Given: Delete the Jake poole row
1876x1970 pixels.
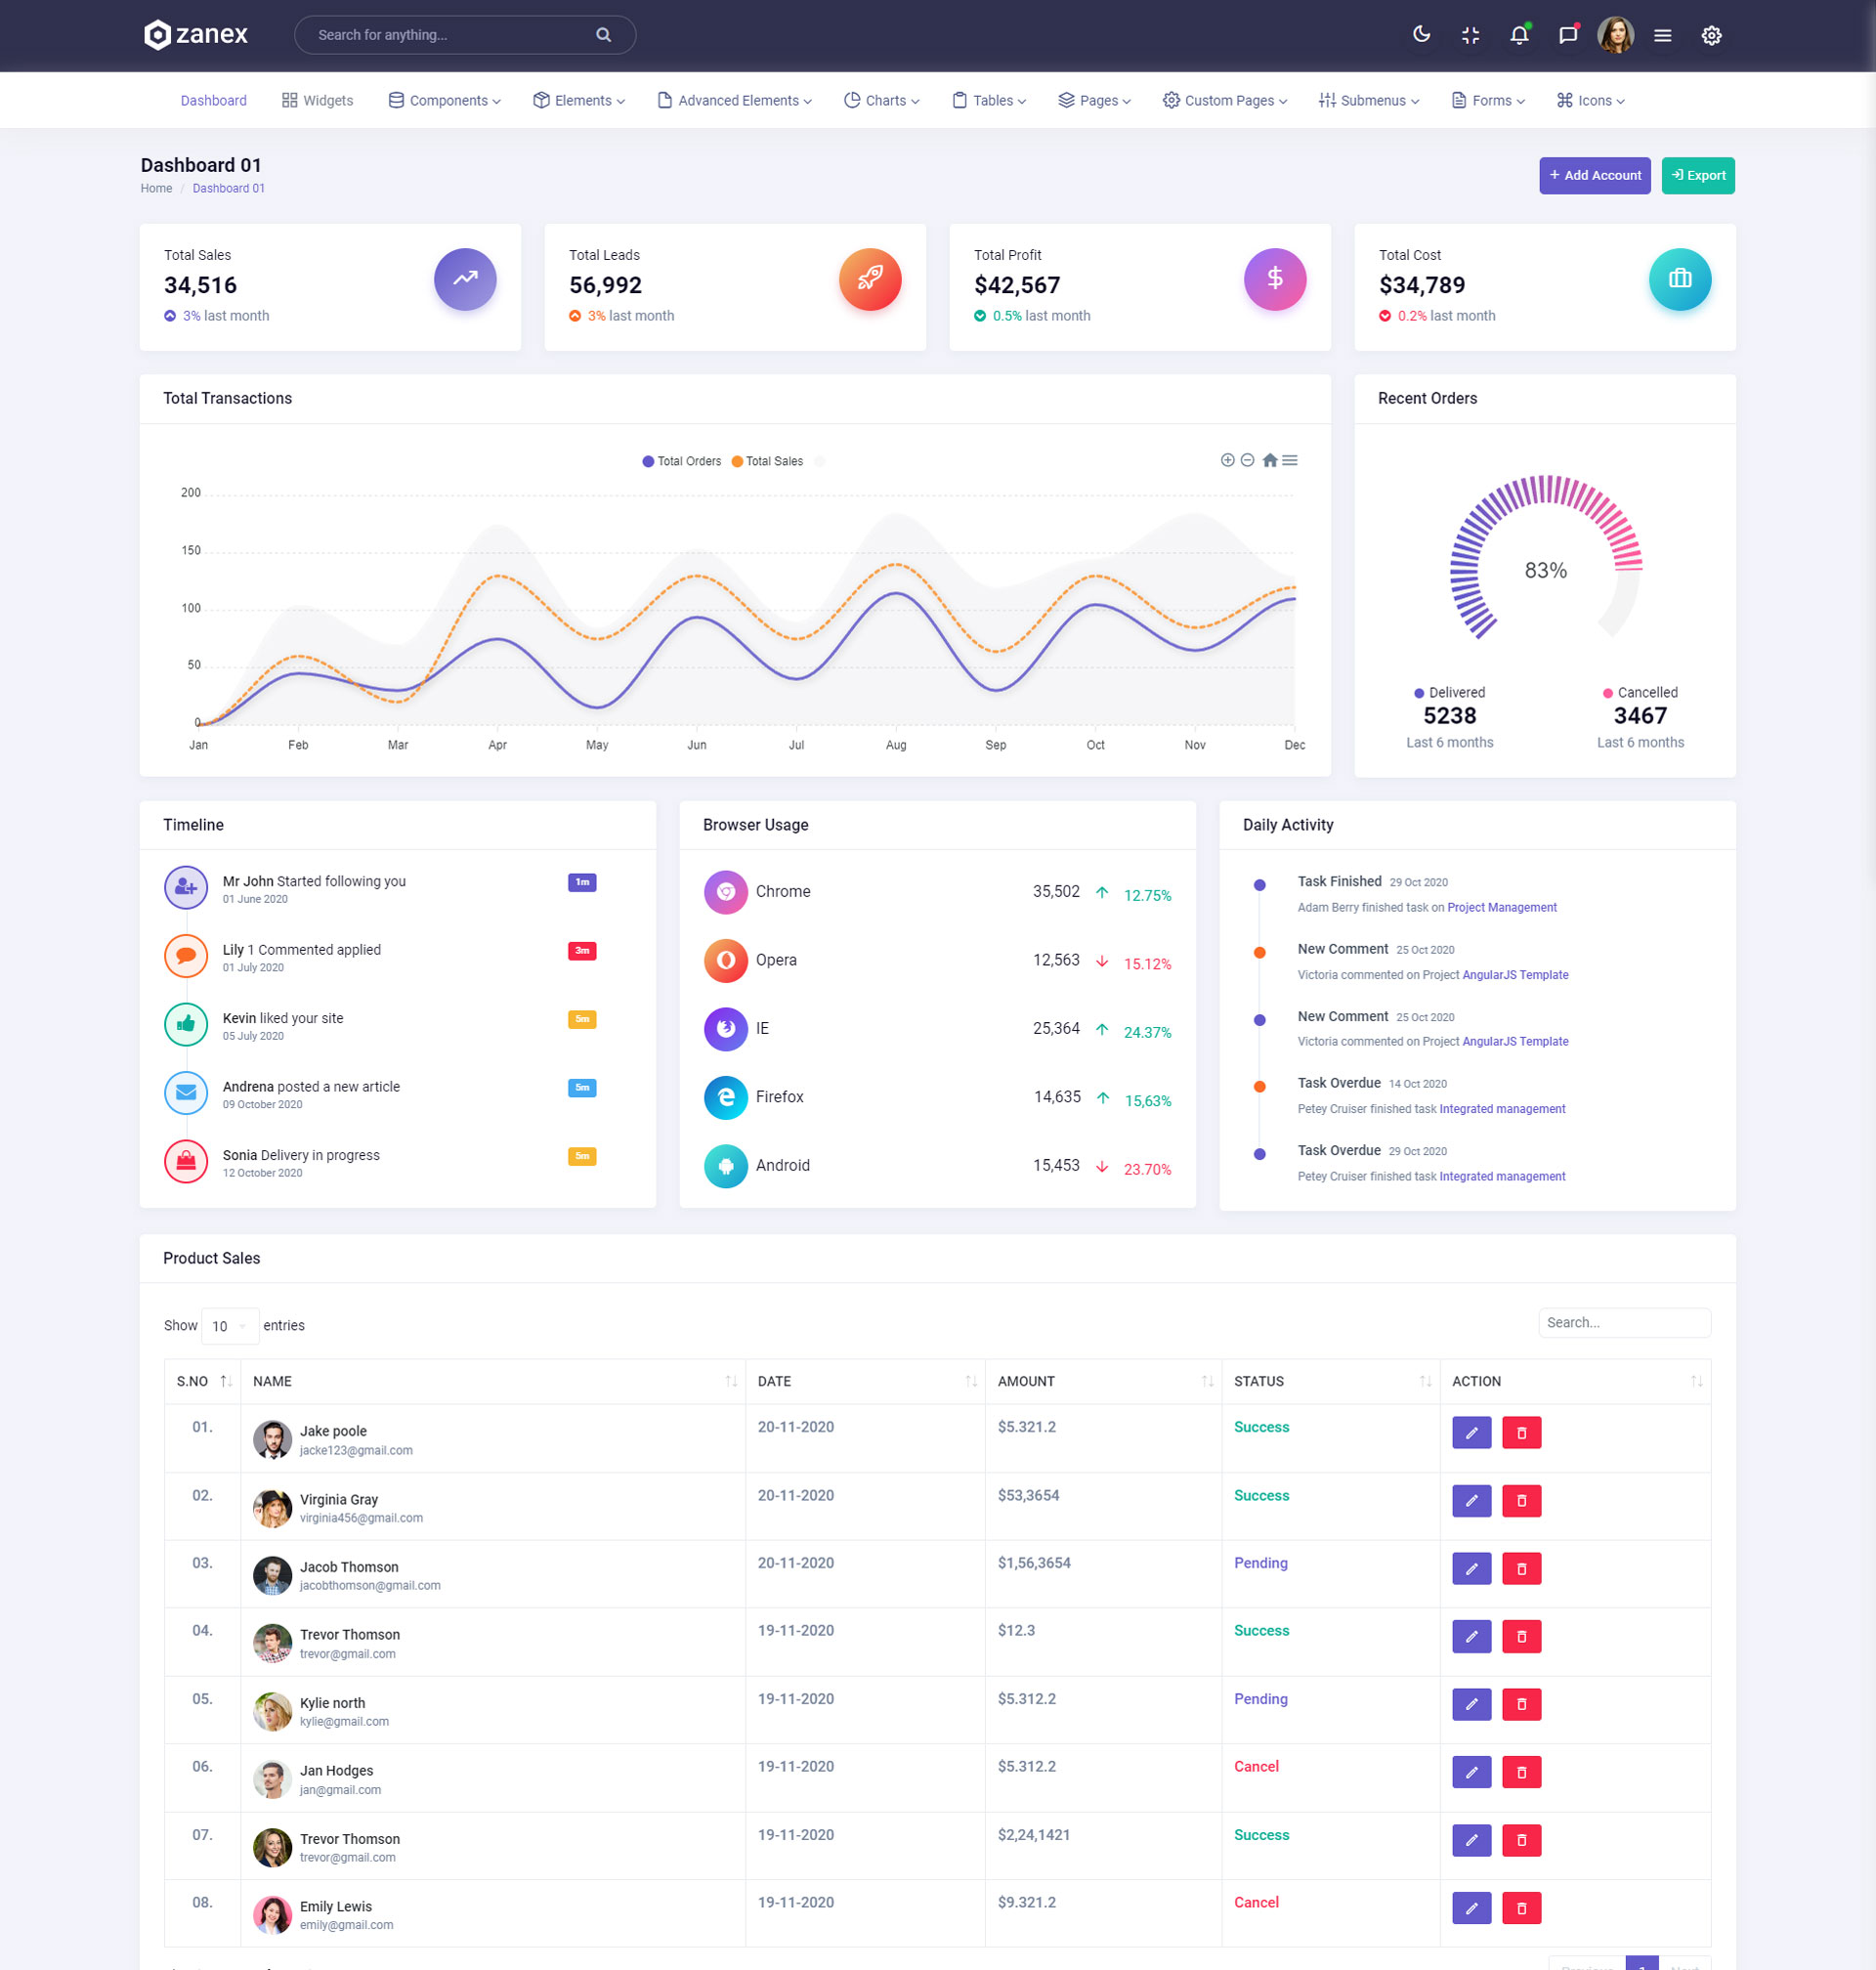Looking at the screenshot, I should click(x=1521, y=1432).
